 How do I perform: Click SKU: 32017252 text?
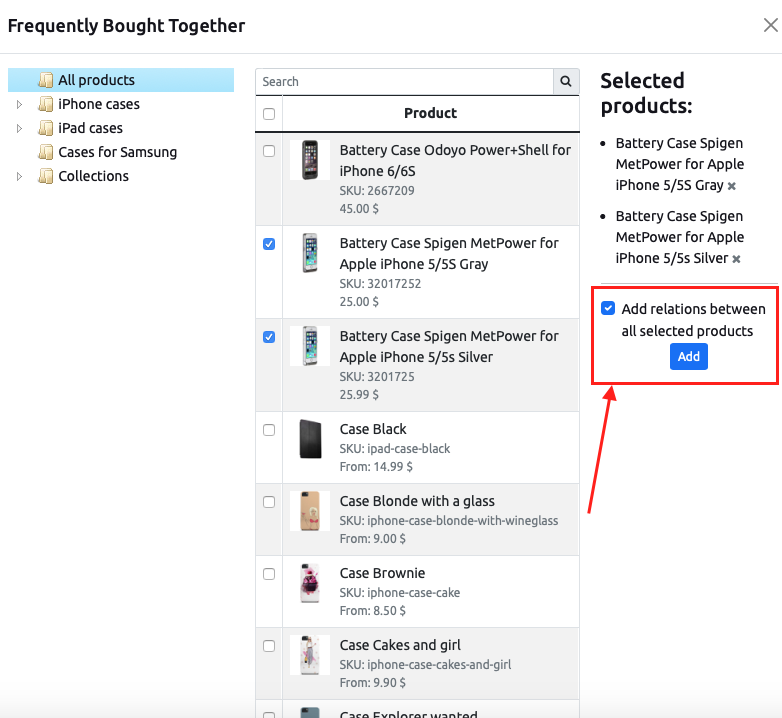pyautogui.click(x=380, y=284)
